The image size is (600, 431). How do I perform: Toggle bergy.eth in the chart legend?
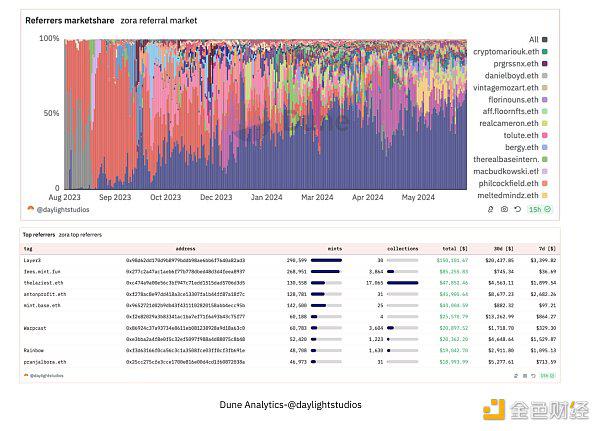(x=526, y=147)
